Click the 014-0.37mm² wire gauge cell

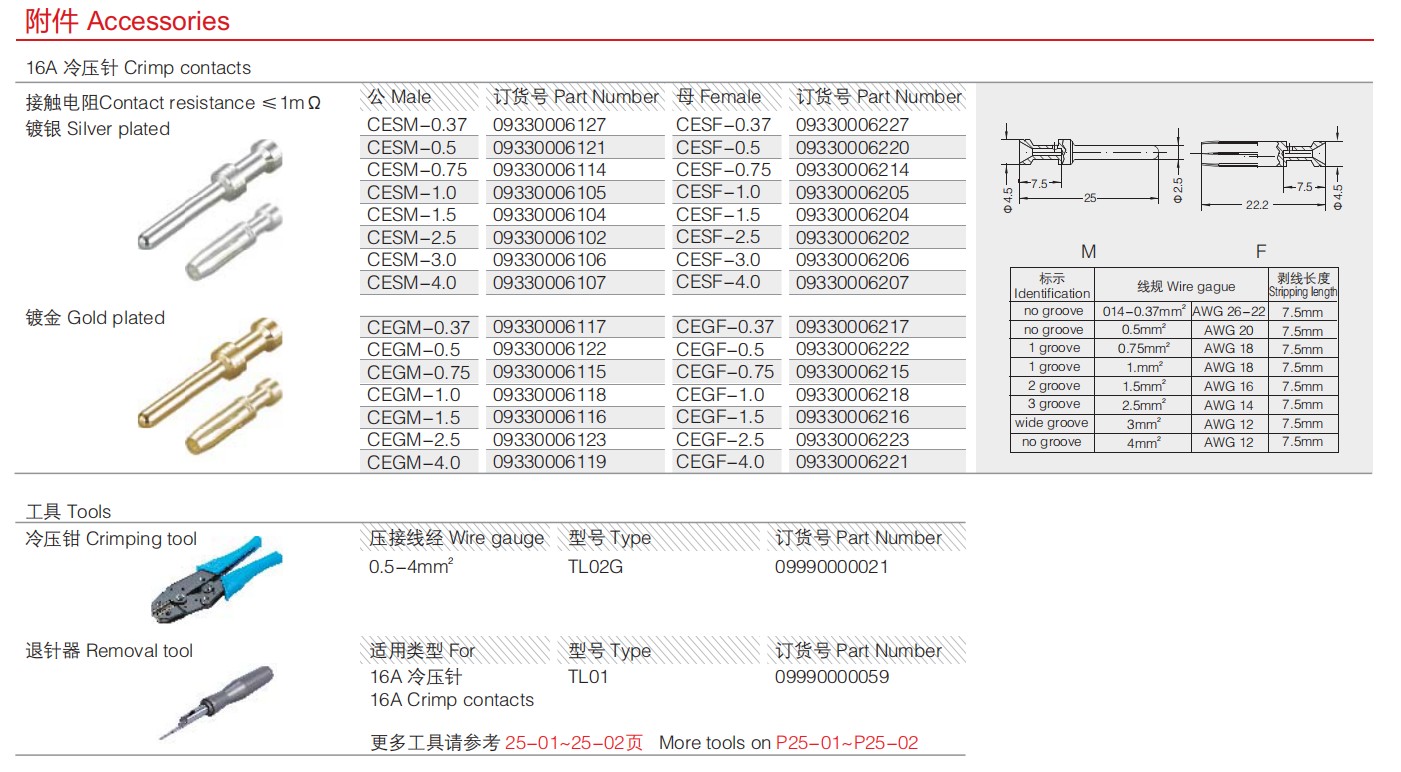(x=1144, y=312)
